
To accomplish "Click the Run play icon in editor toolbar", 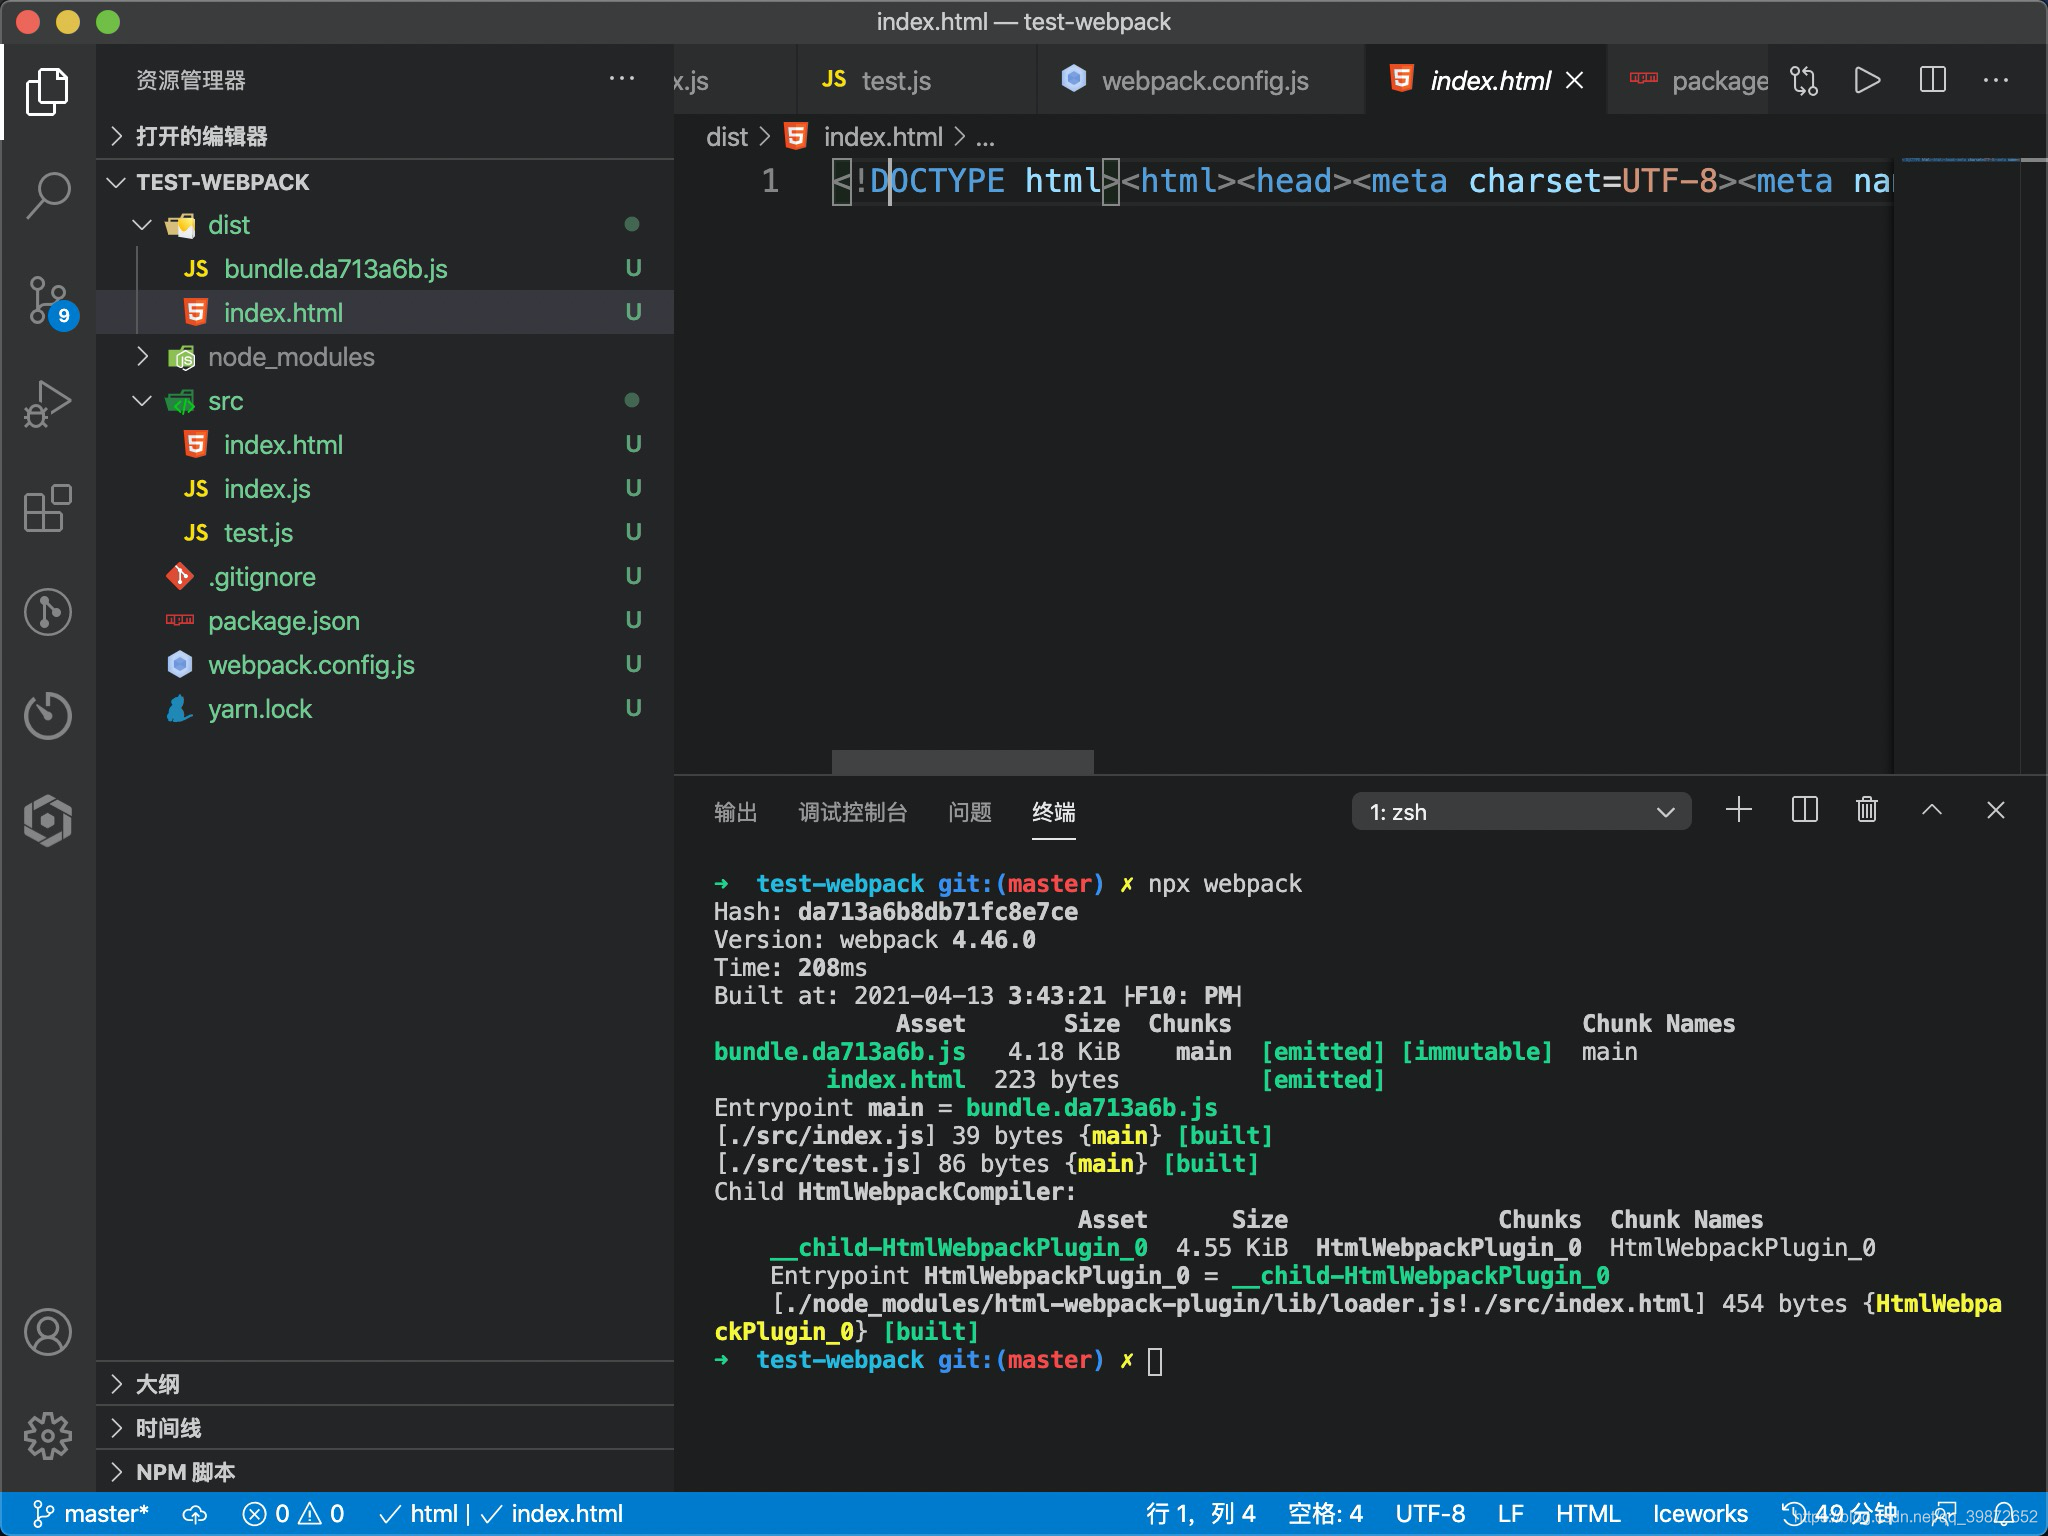I will 1867,80.
